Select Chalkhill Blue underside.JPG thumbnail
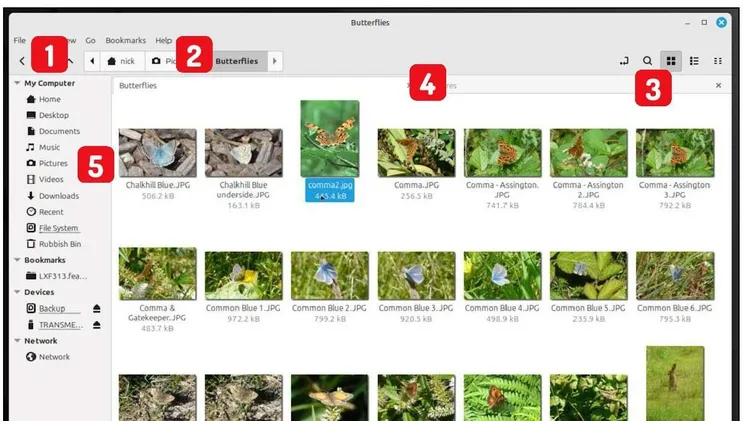750x421 pixels. coord(243,153)
